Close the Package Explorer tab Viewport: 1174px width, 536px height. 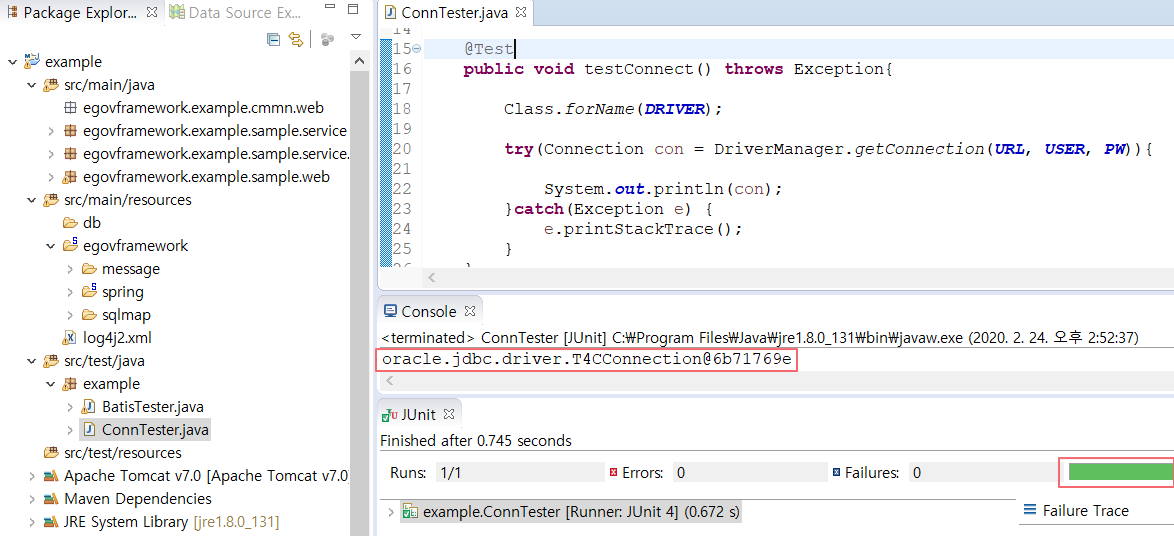pyautogui.click(x=151, y=13)
